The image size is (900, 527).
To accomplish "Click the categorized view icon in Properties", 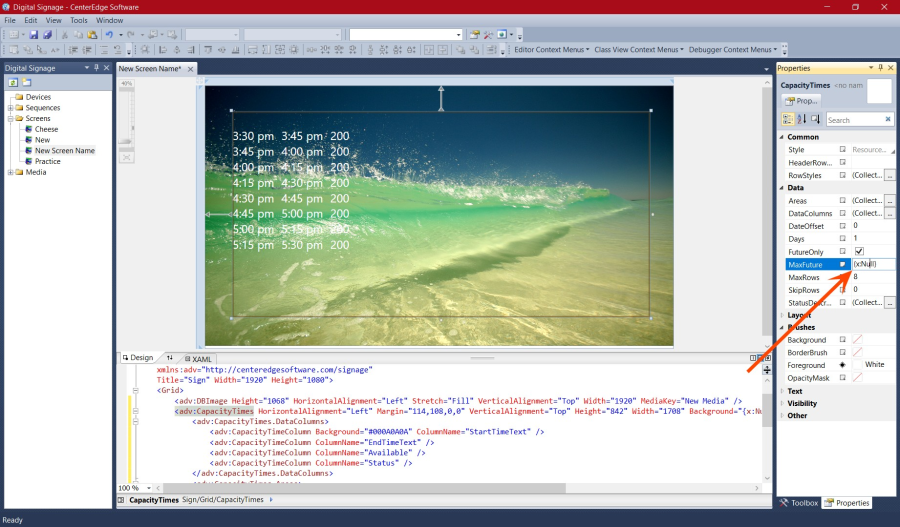I will point(788,119).
